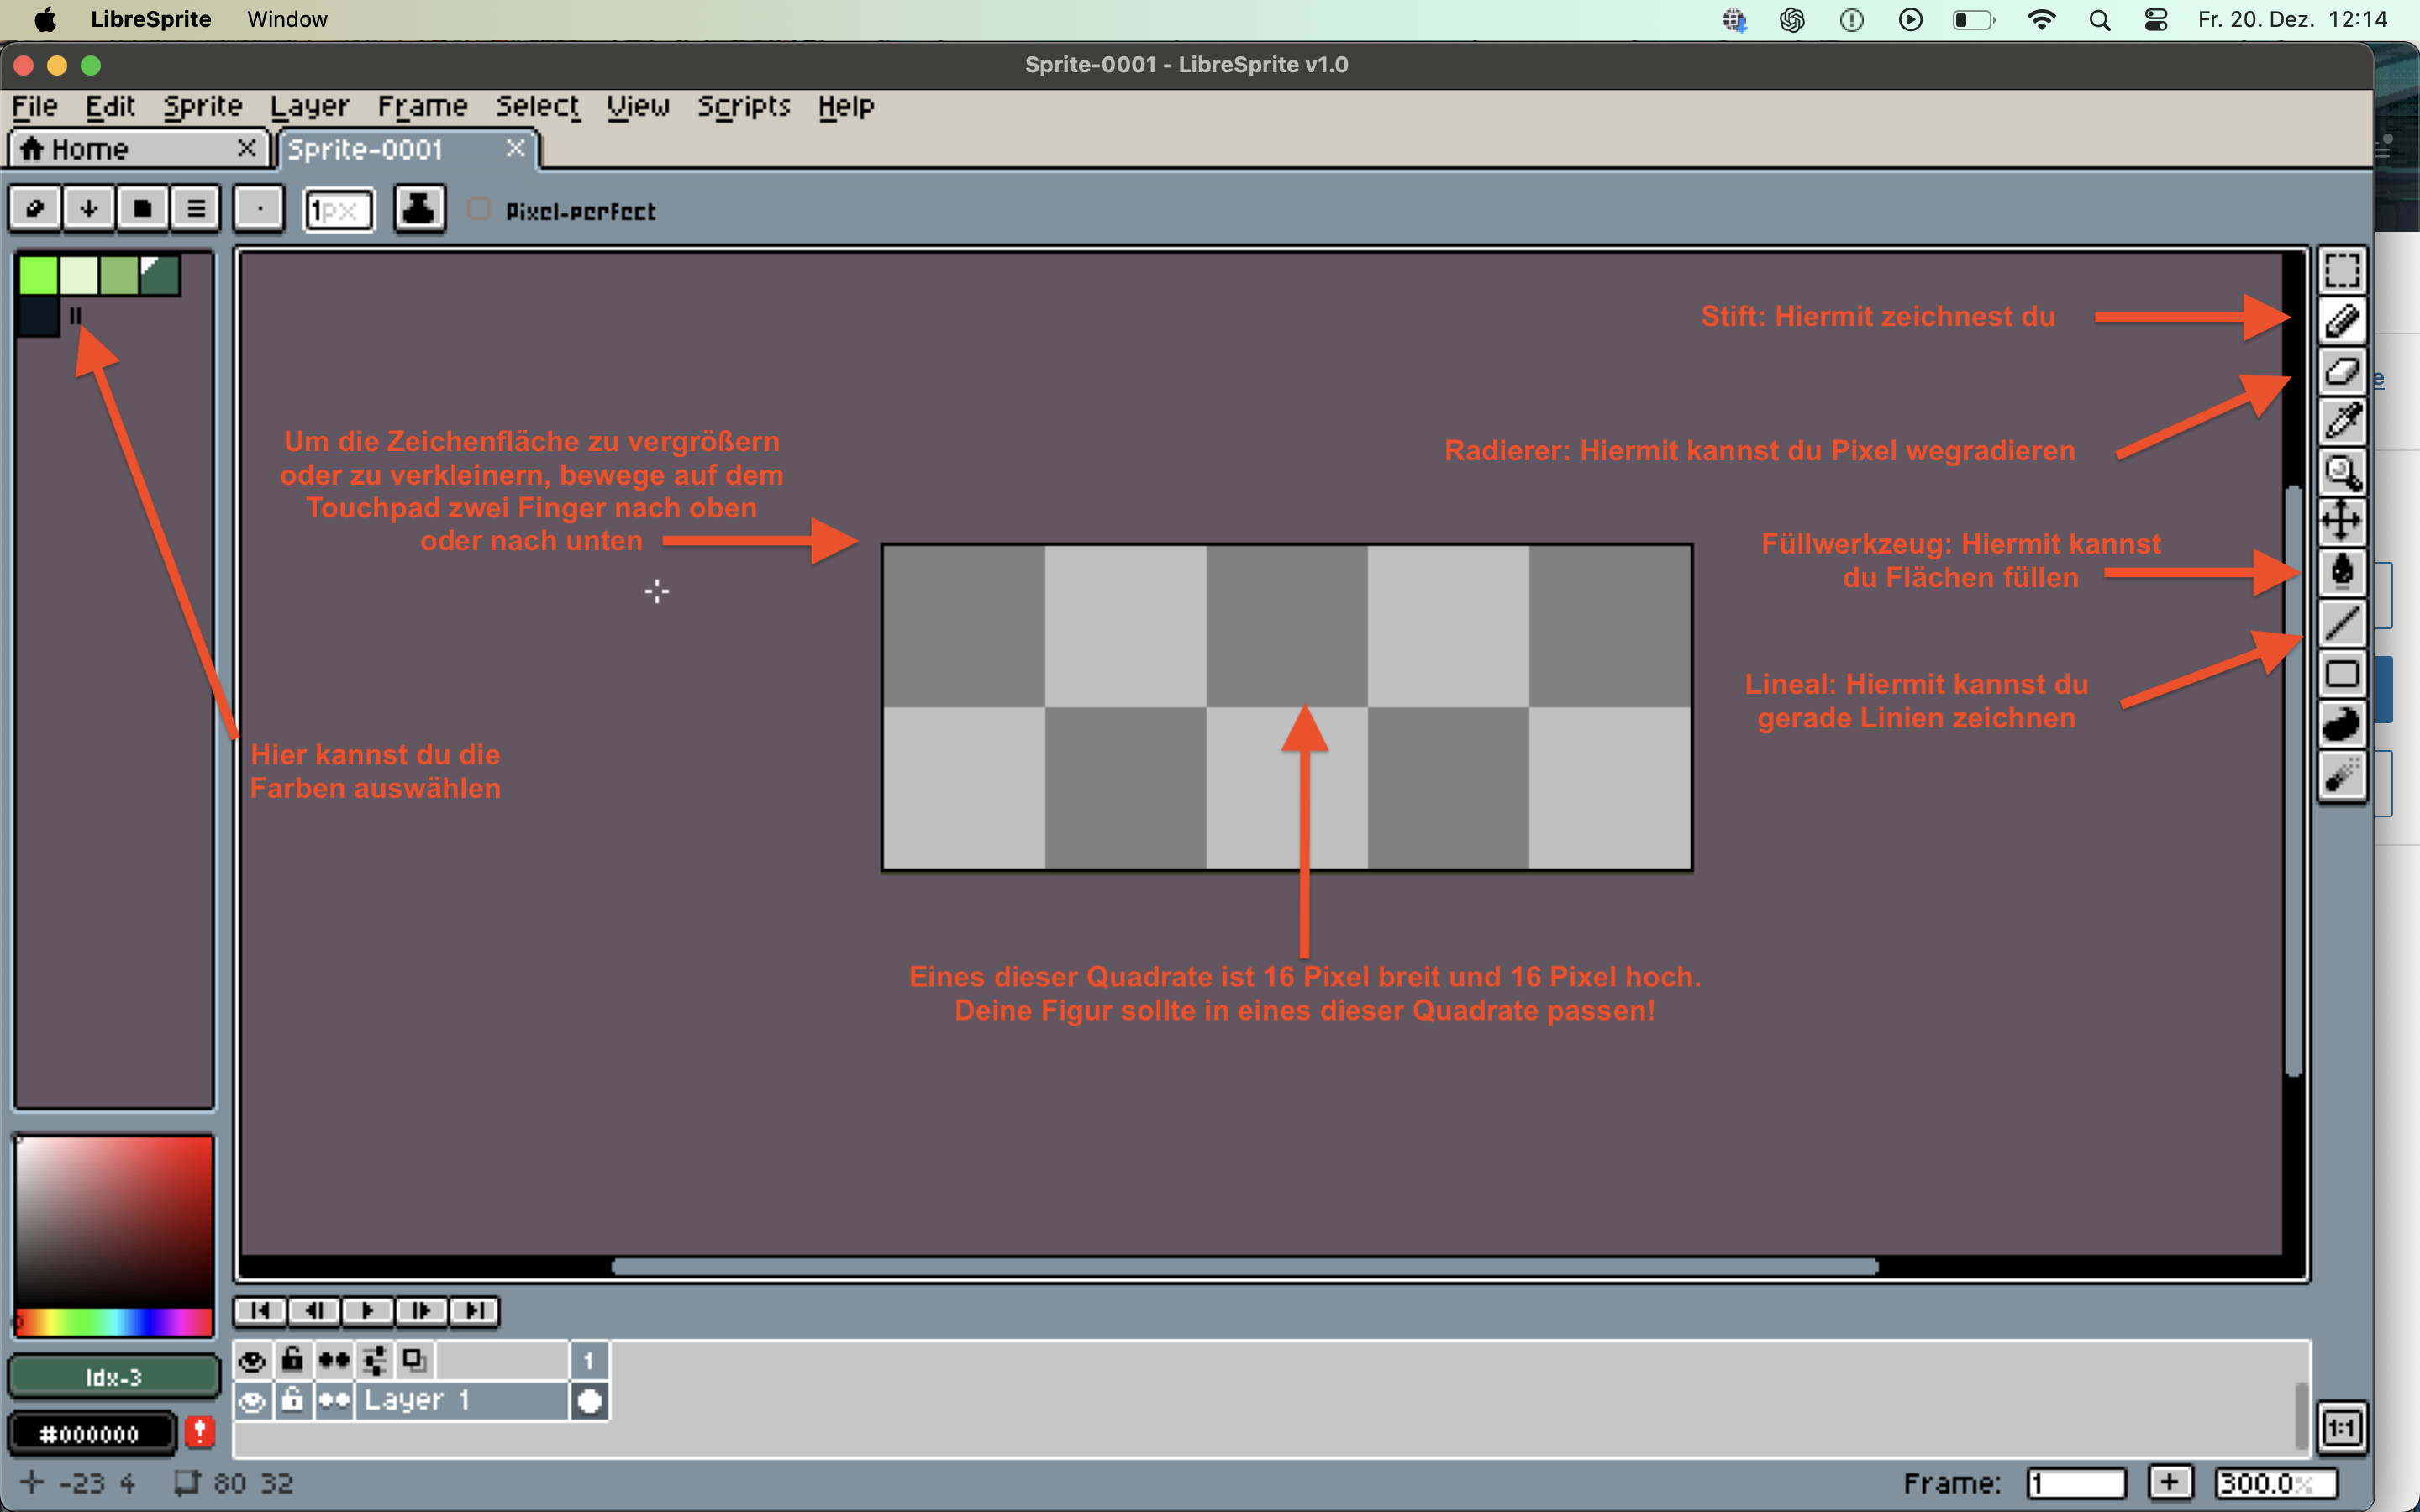Lock Layer 1 with the padlock icon

coord(292,1401)
